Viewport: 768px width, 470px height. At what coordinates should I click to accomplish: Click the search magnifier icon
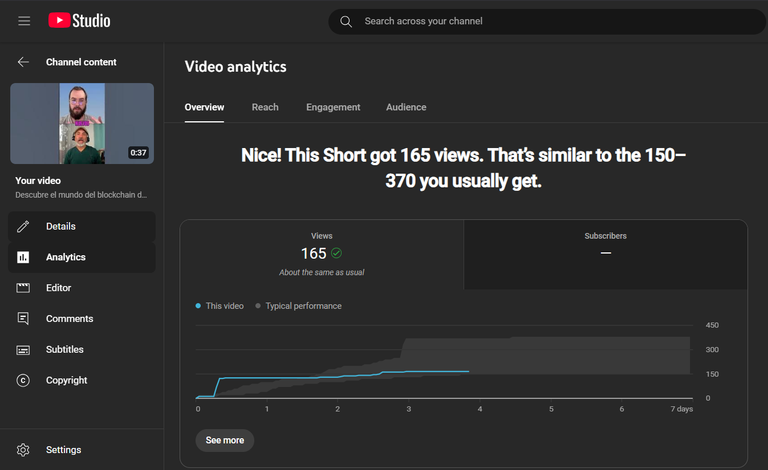point(346,22)
